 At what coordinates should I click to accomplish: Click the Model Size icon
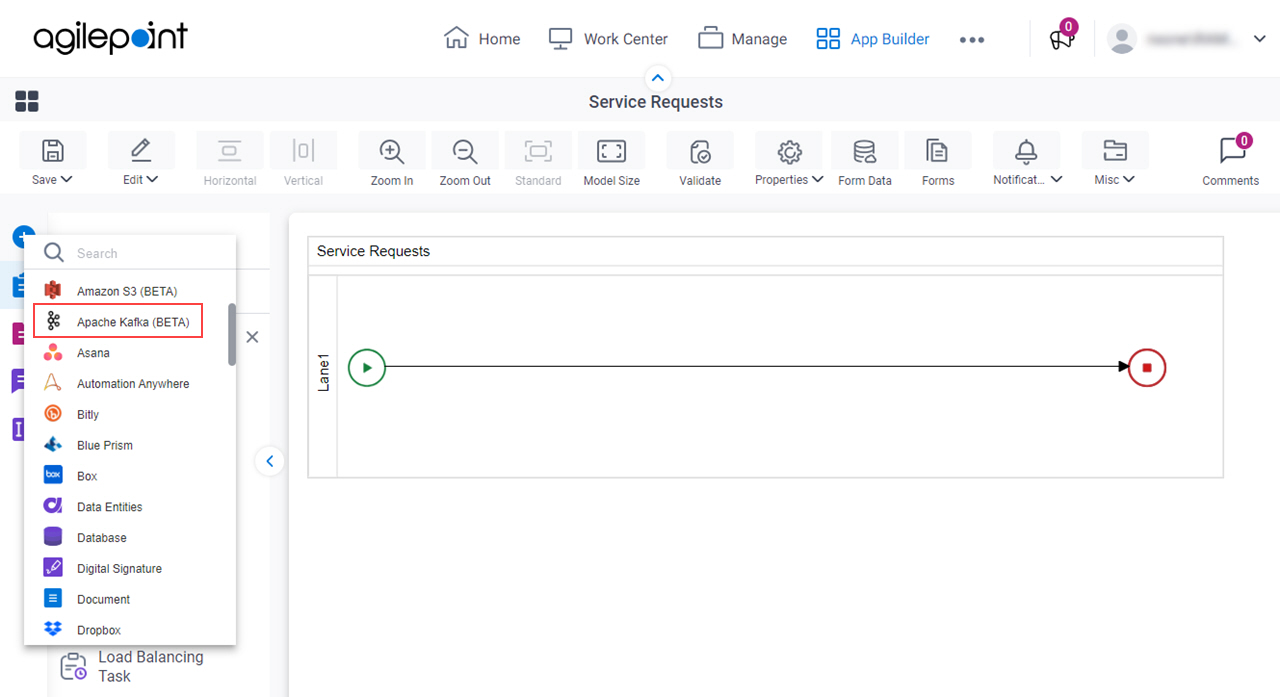click(x=611, y=151)
